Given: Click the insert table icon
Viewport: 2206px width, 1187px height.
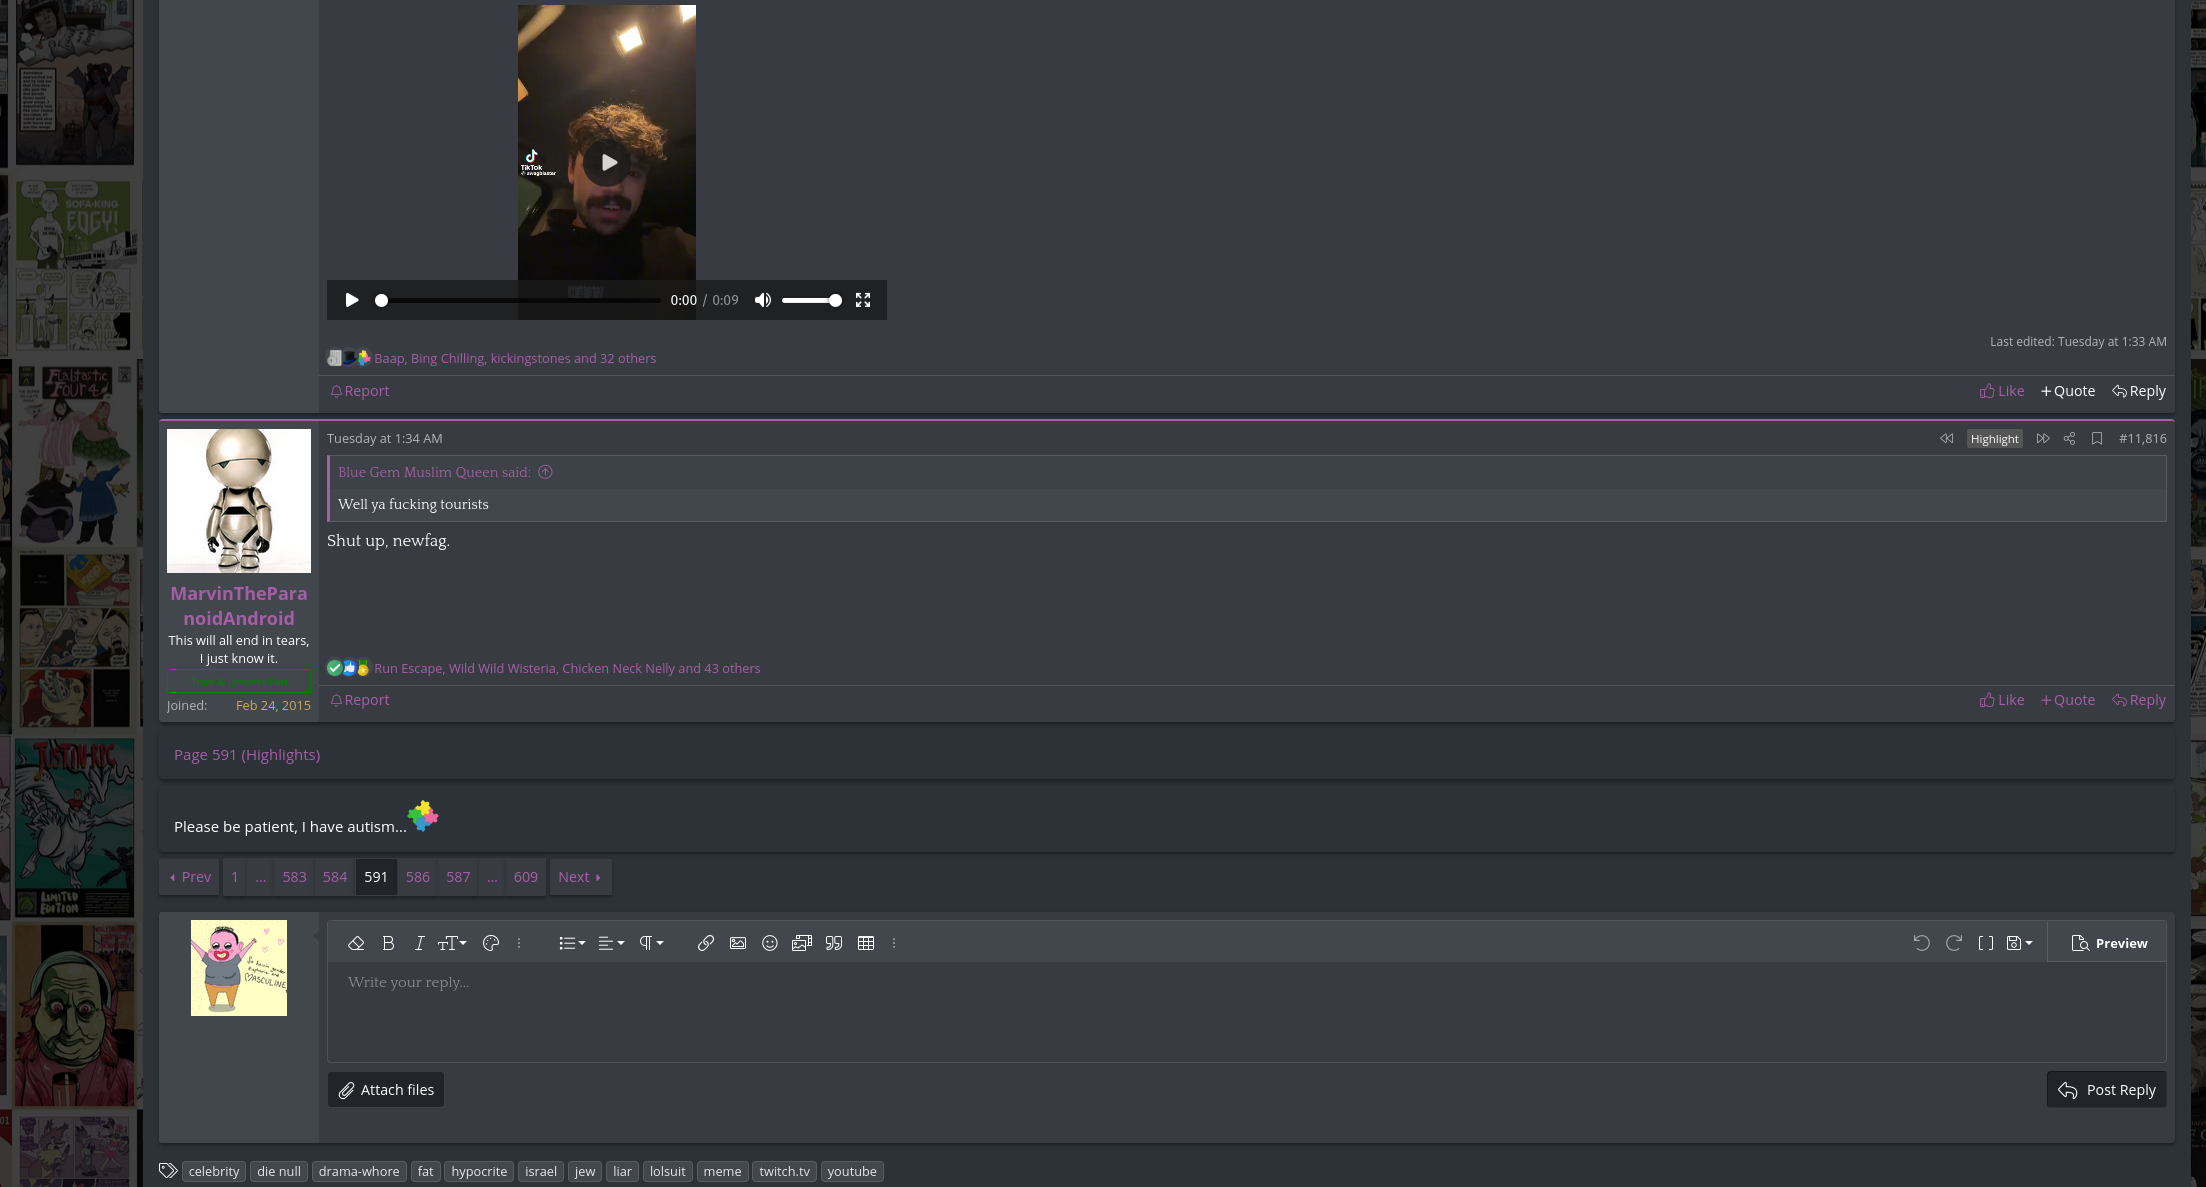Looking at the screenshot, I should click(866, 943).
